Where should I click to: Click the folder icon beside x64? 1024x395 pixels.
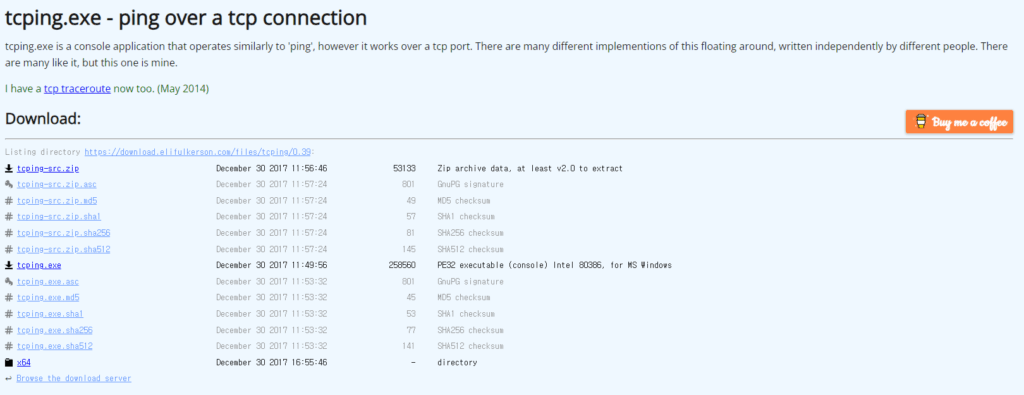pos(8,362)
